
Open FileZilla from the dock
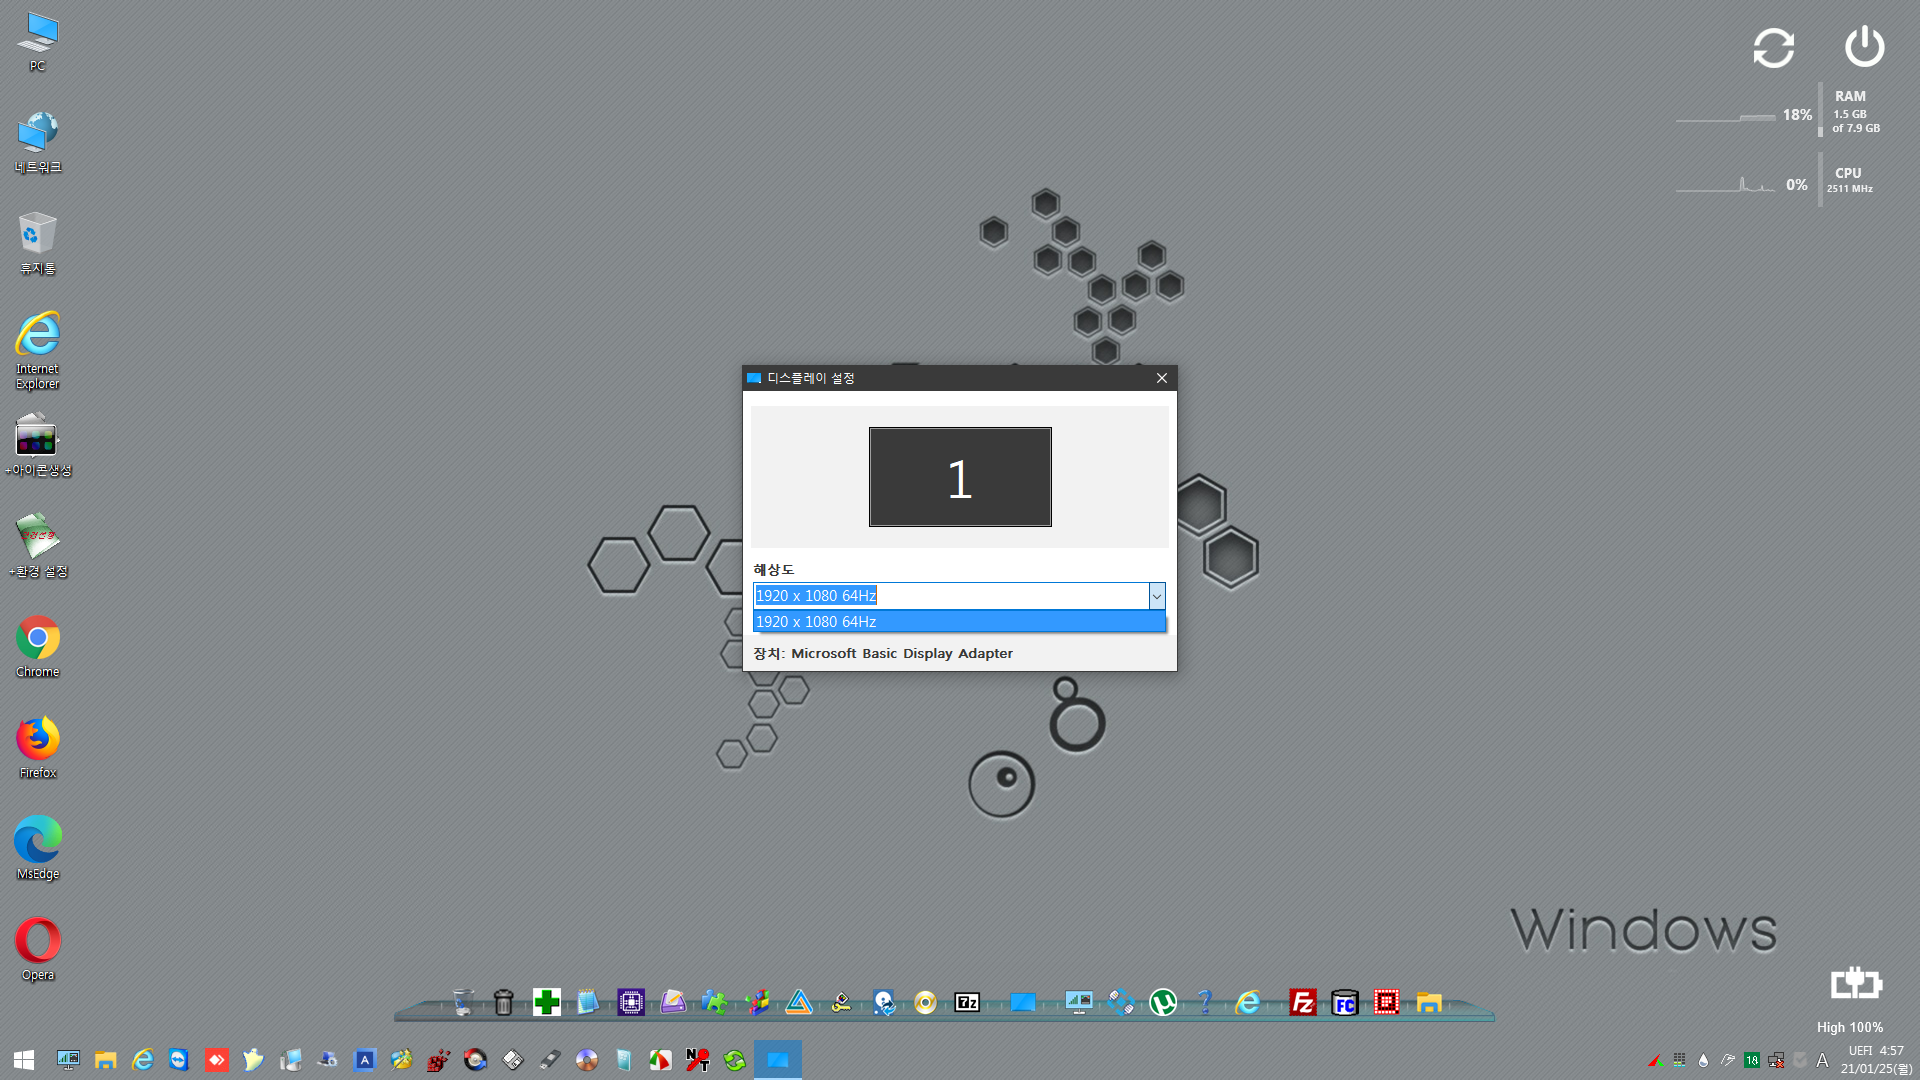(1302, 1002)
